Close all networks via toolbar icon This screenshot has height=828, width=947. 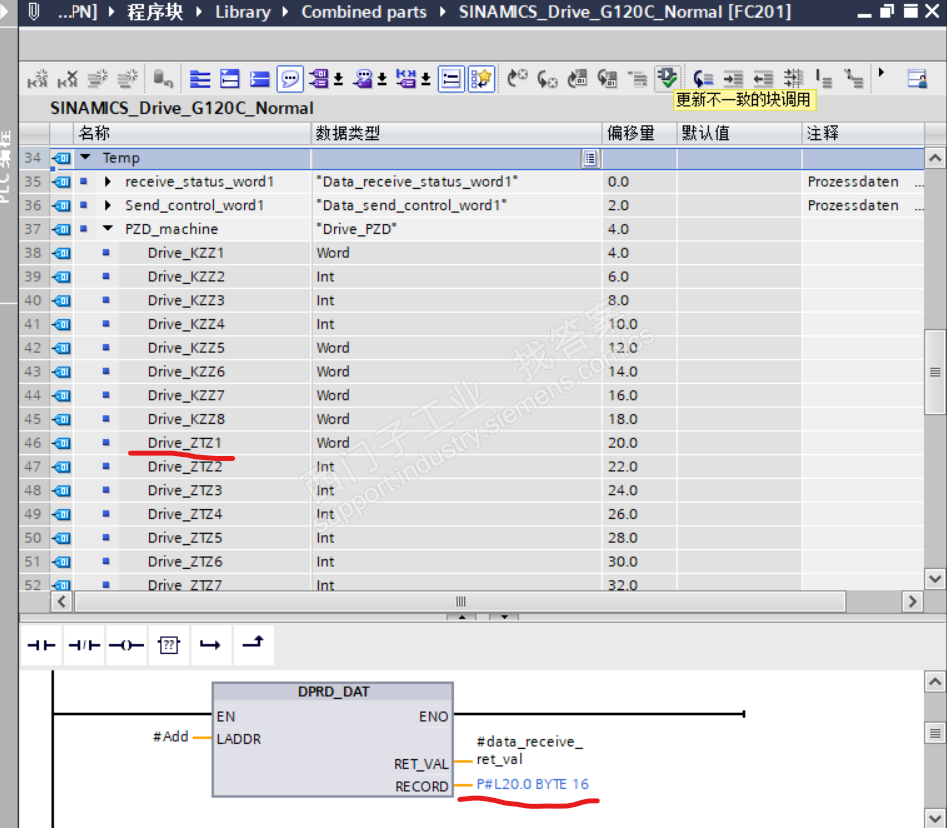(x=230, y=79)
